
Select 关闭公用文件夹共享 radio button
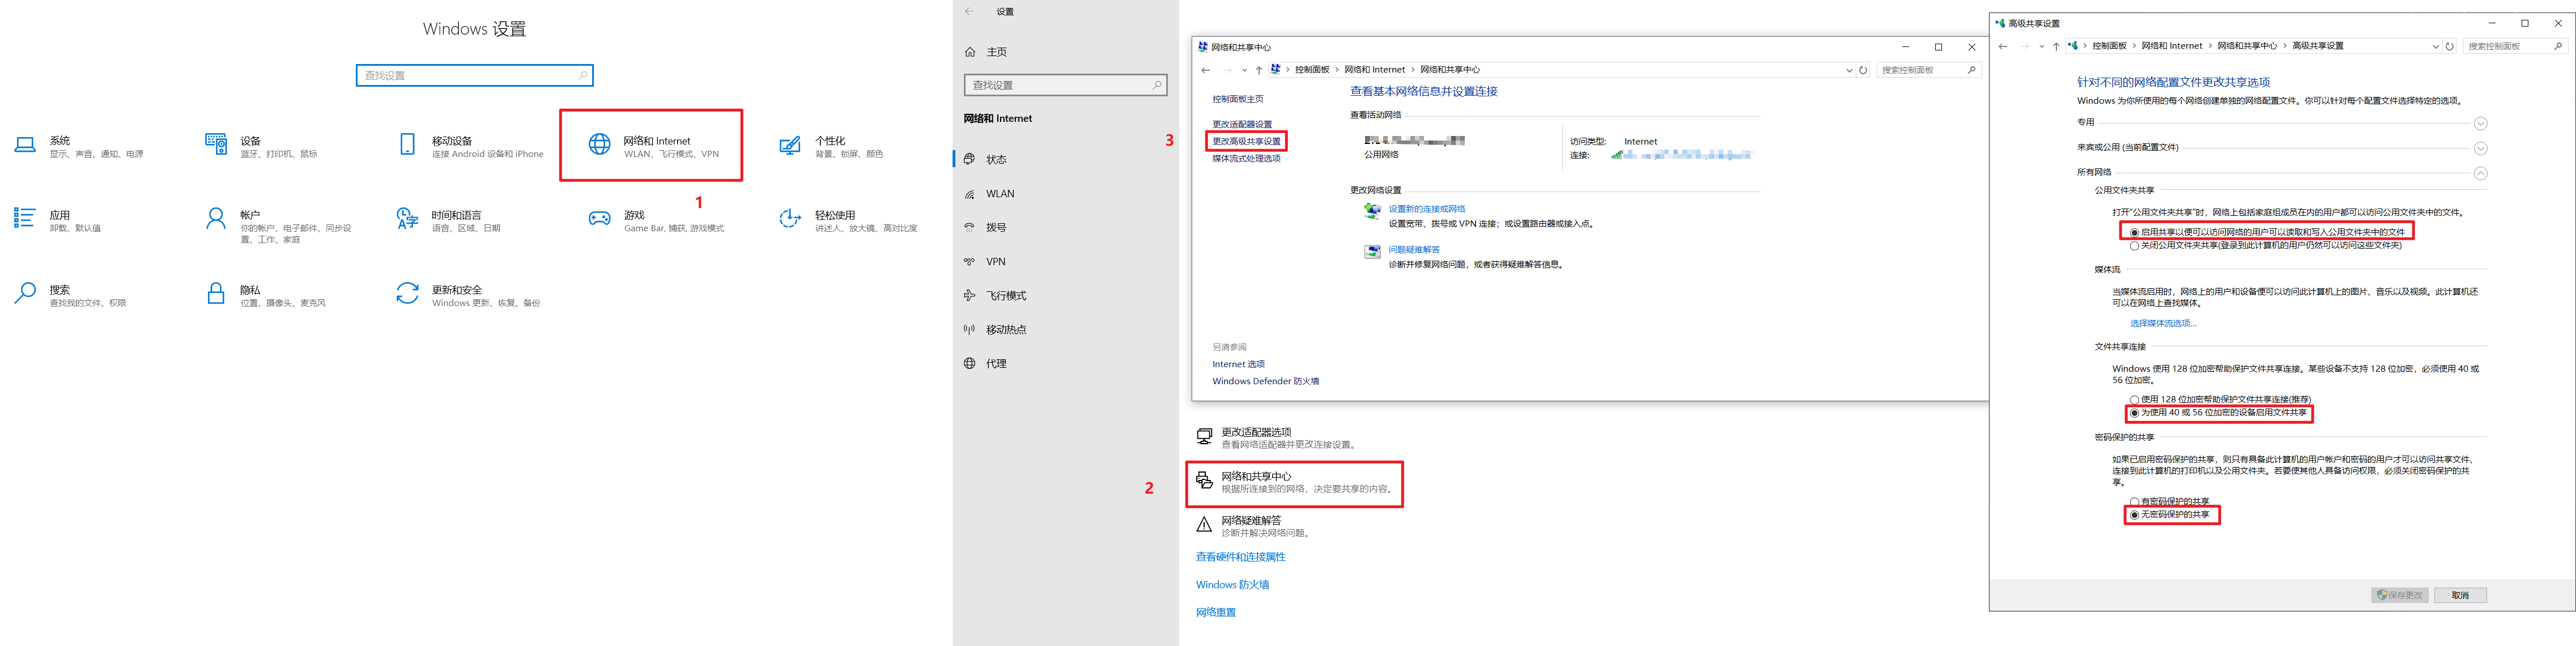pos(2134,245)
